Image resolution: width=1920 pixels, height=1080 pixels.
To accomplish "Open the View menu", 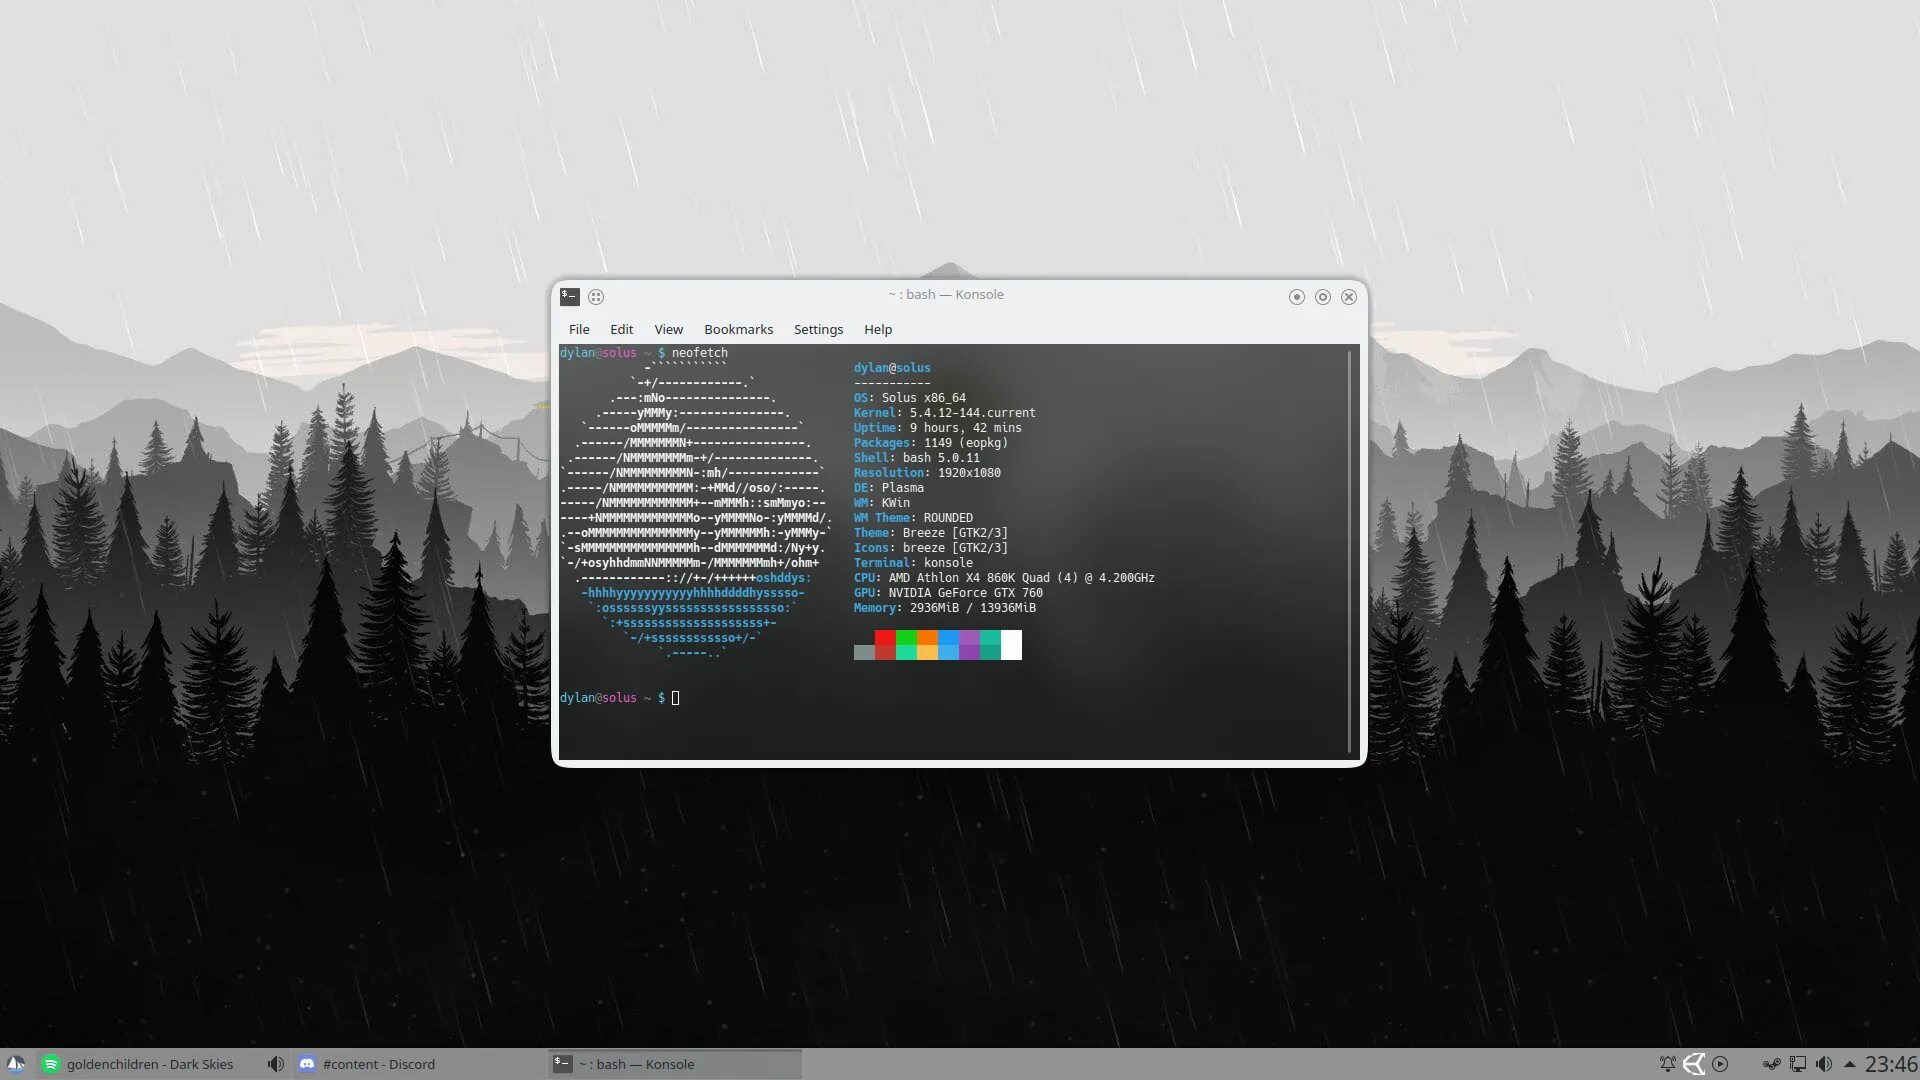I will click(x=668, y=329).
